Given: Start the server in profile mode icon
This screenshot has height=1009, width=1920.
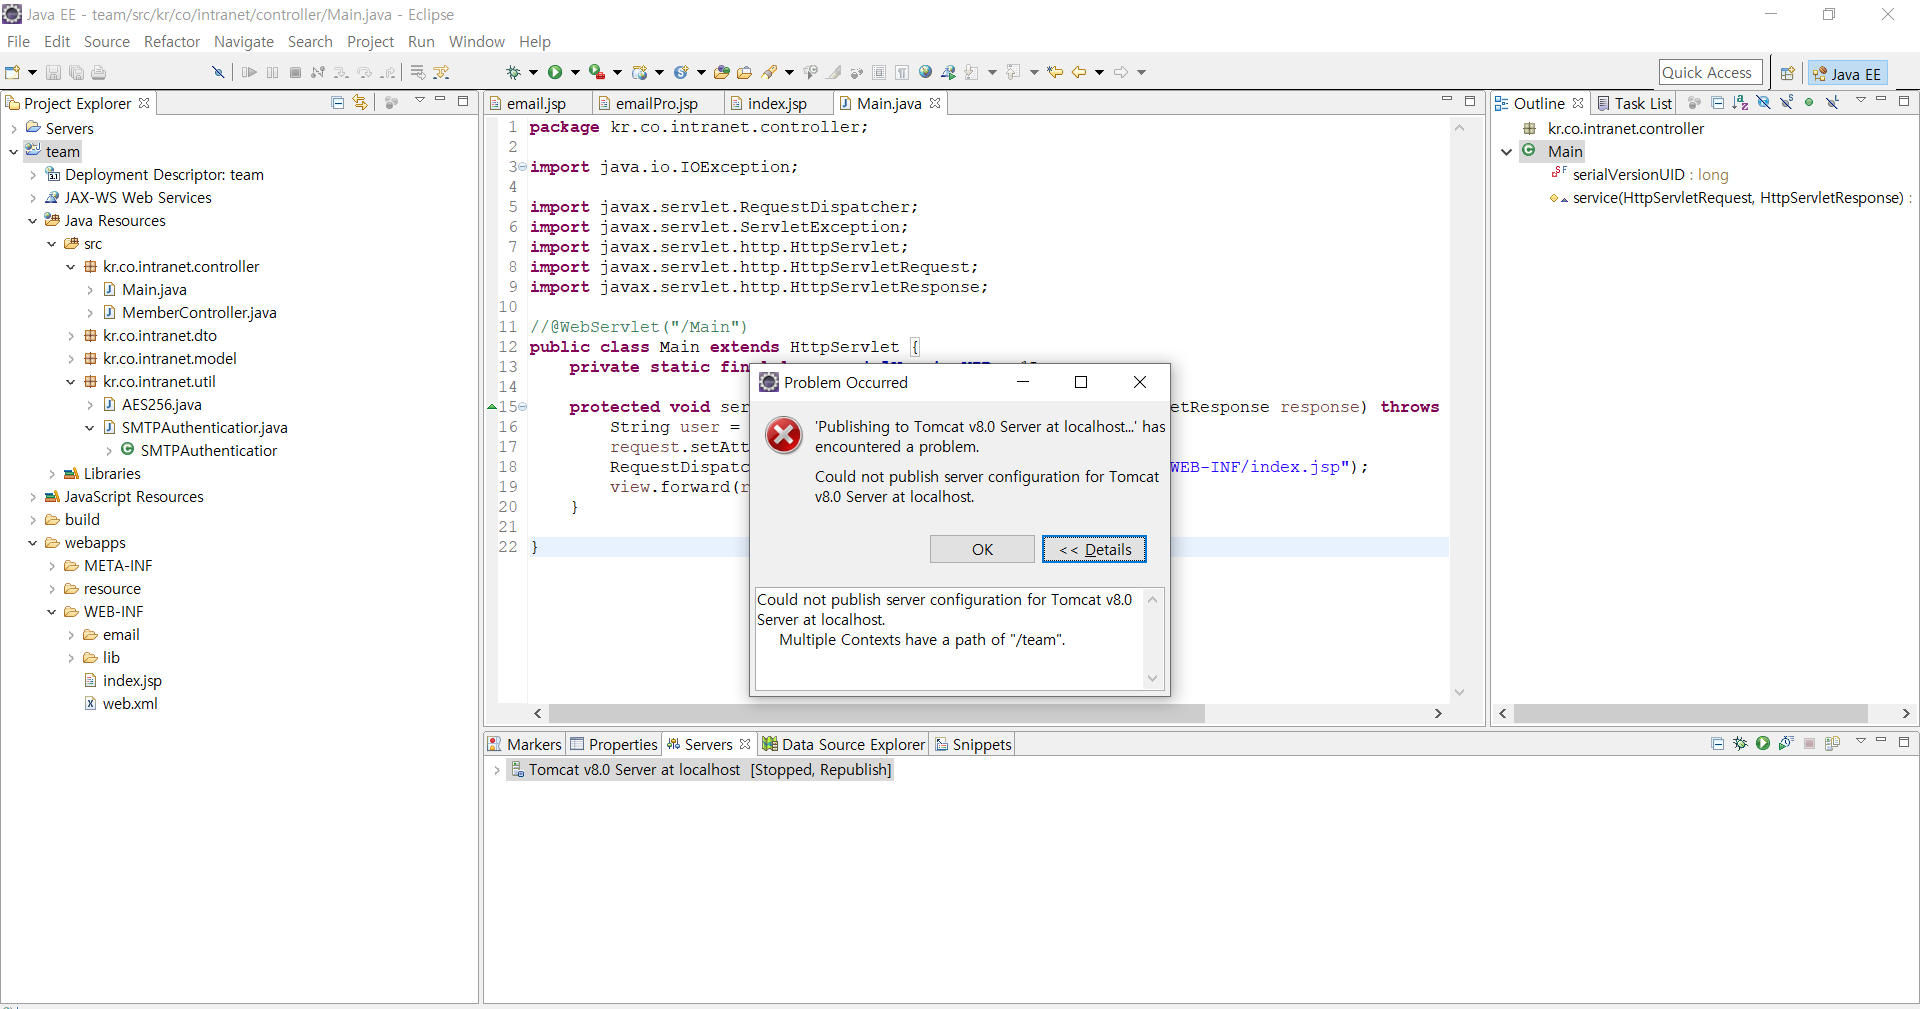Looking at the screenshot, I should 1786,743.
